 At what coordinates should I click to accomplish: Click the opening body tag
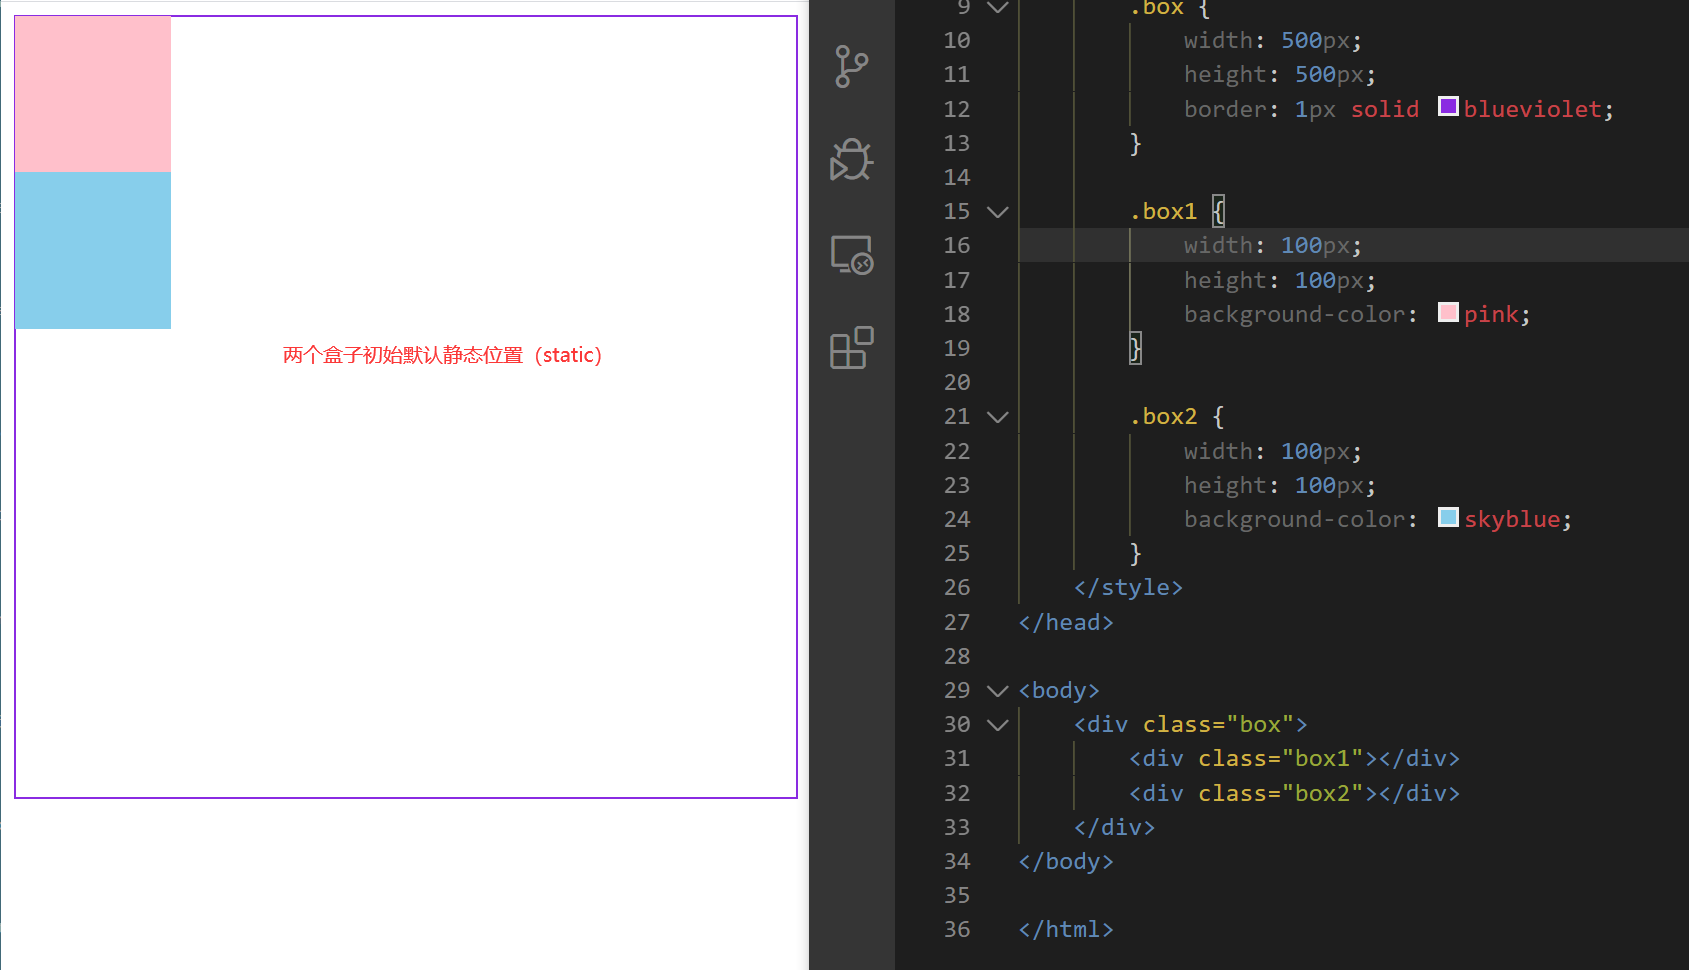[1059, 691]
